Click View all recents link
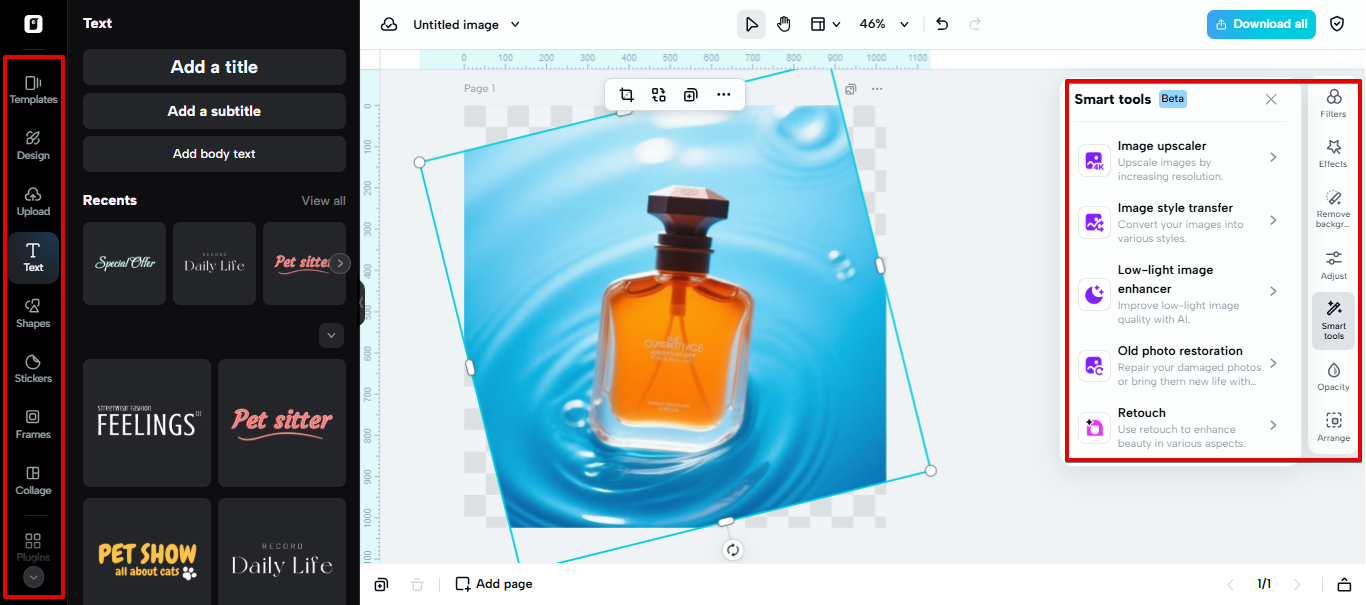 coord(323,201)
